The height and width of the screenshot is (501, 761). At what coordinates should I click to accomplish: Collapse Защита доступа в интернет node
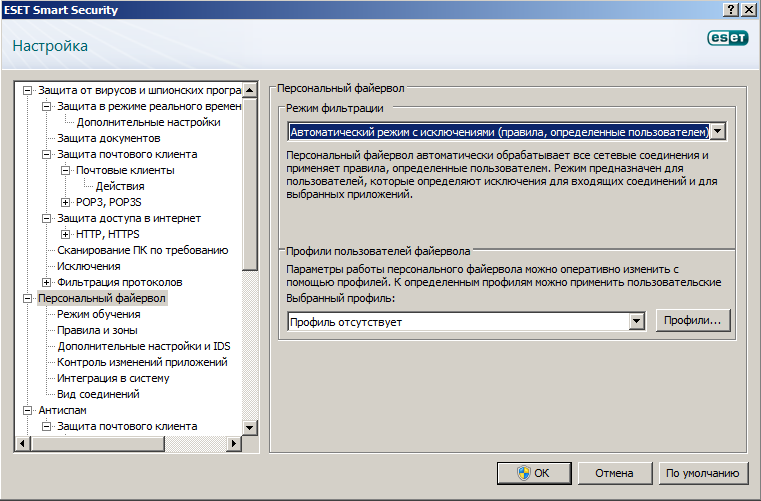pos(47,218)
